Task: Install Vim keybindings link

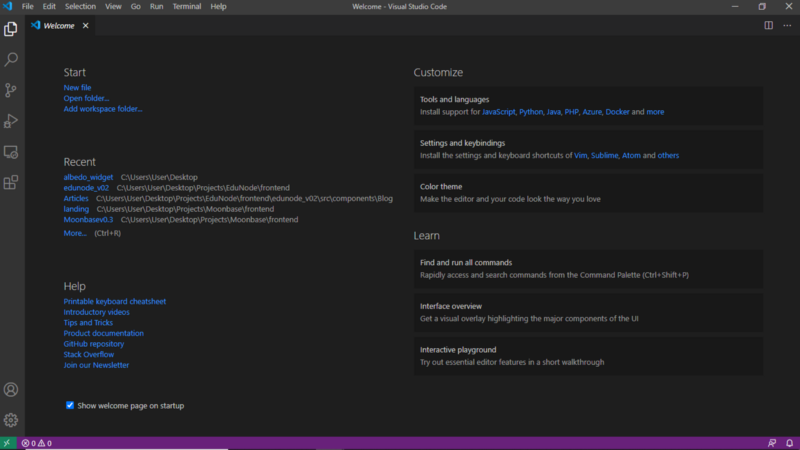Action: coord(581,156)
